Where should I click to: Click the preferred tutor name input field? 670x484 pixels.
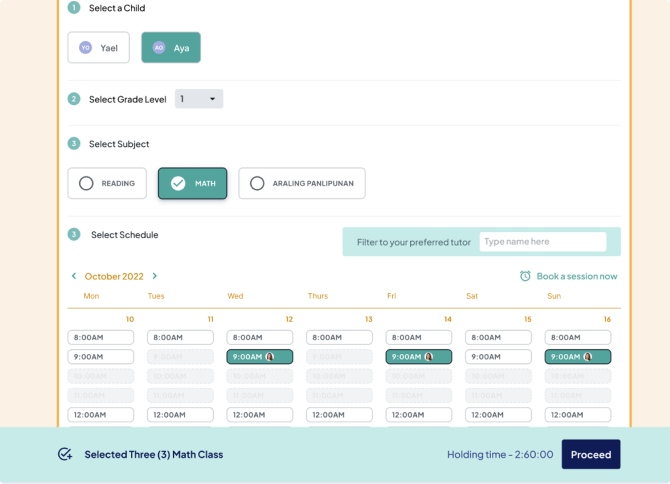click(x=542, y=242)
